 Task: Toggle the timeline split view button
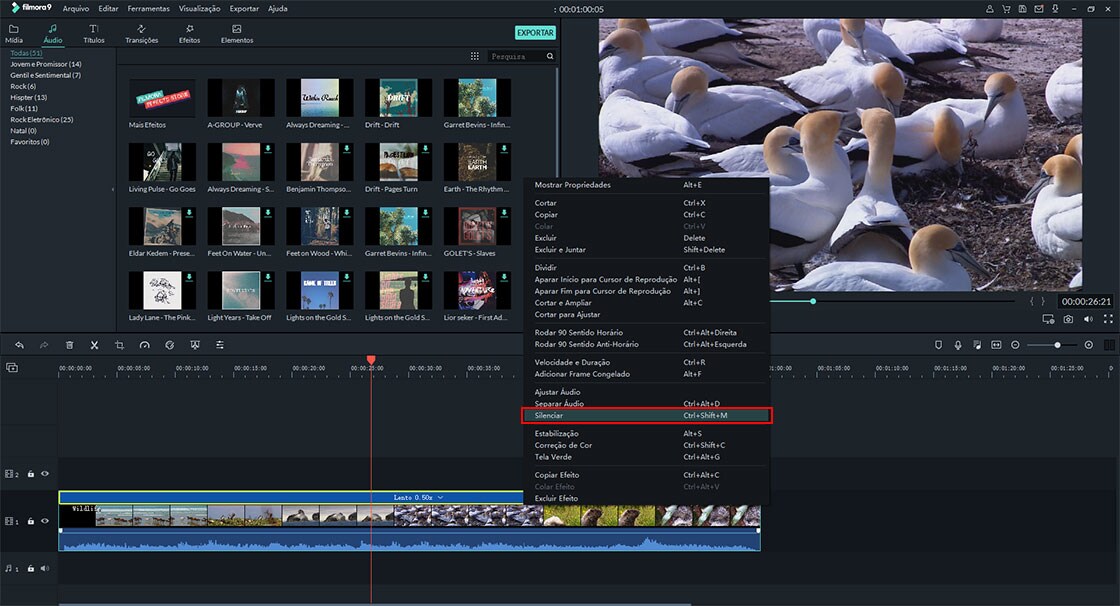(x=1109, y=345)
